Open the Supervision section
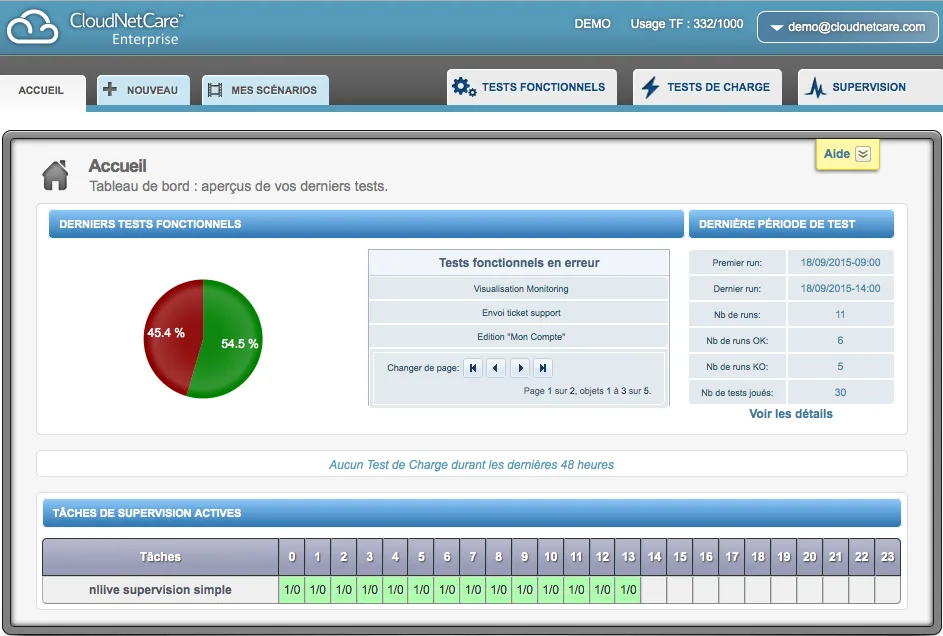Screen dimensions: 943x636 [x=870, y=87]
